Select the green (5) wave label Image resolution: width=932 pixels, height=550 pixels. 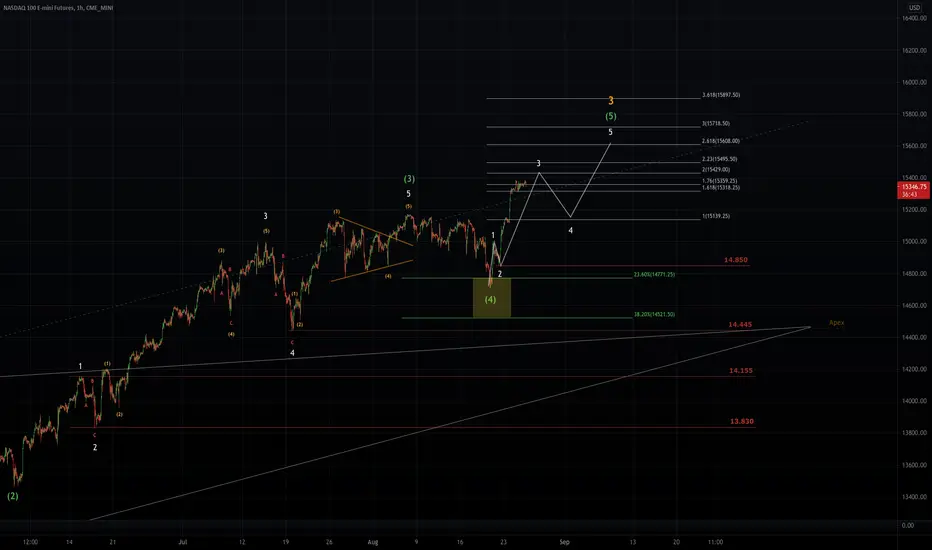(x=610, y=117)
